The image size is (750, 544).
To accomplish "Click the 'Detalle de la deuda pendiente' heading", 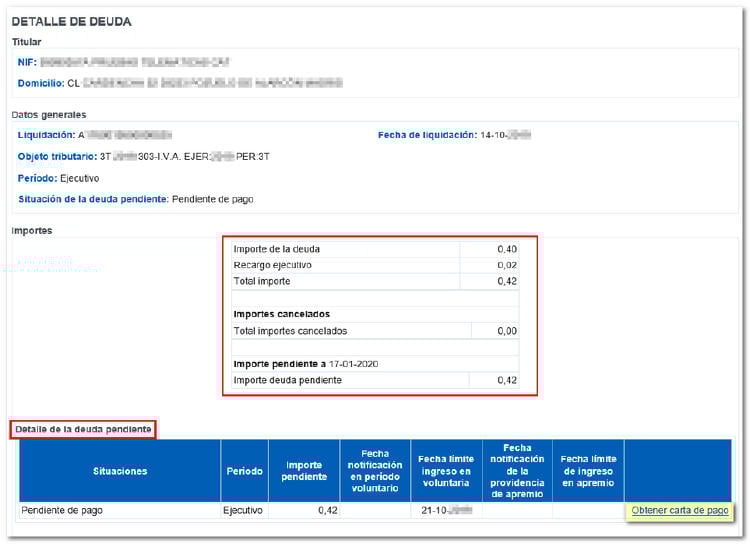I will 83,429.
